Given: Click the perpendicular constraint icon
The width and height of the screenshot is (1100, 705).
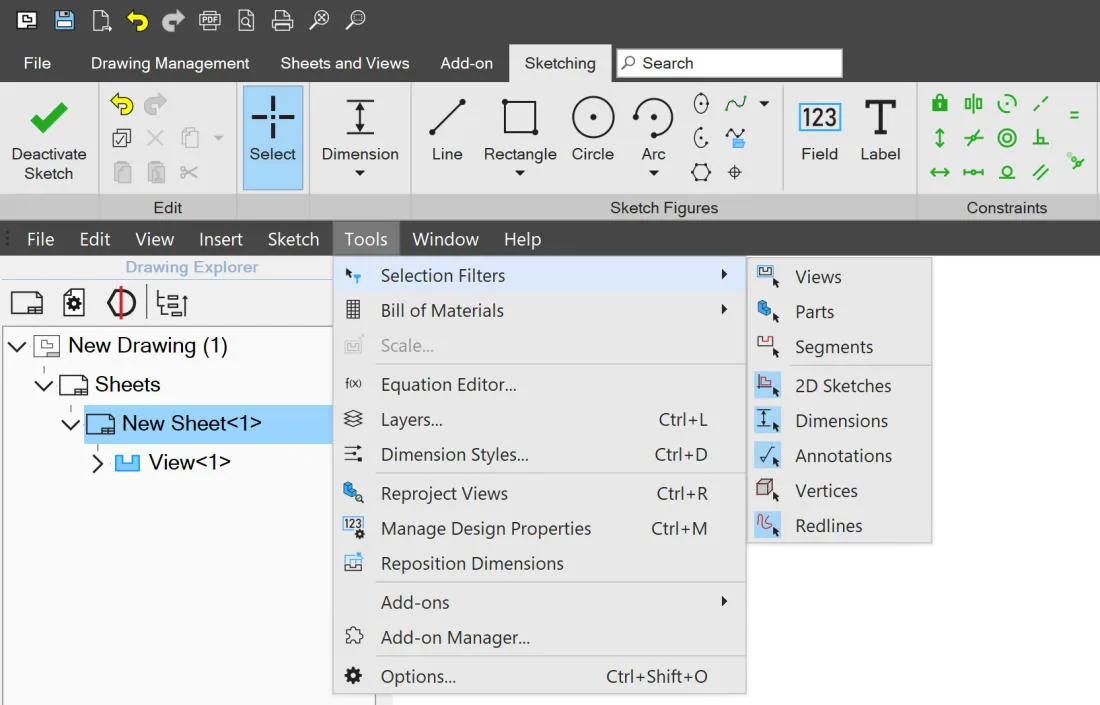Looking at the screenshot, I should (1040, 138).
